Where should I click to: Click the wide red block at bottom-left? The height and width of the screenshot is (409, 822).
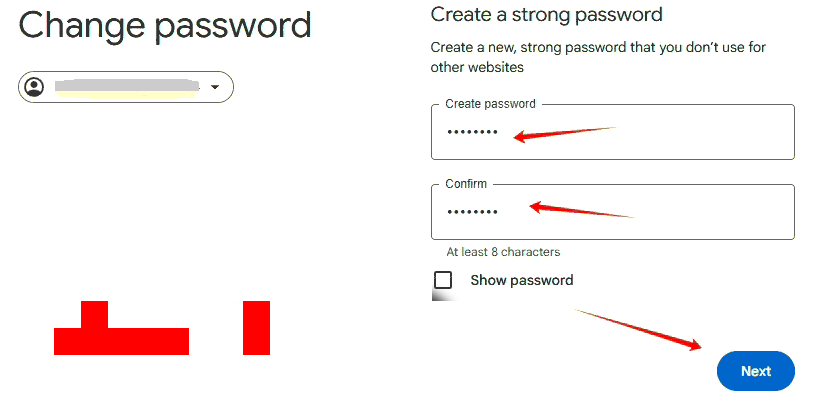[x=120, y=340]
